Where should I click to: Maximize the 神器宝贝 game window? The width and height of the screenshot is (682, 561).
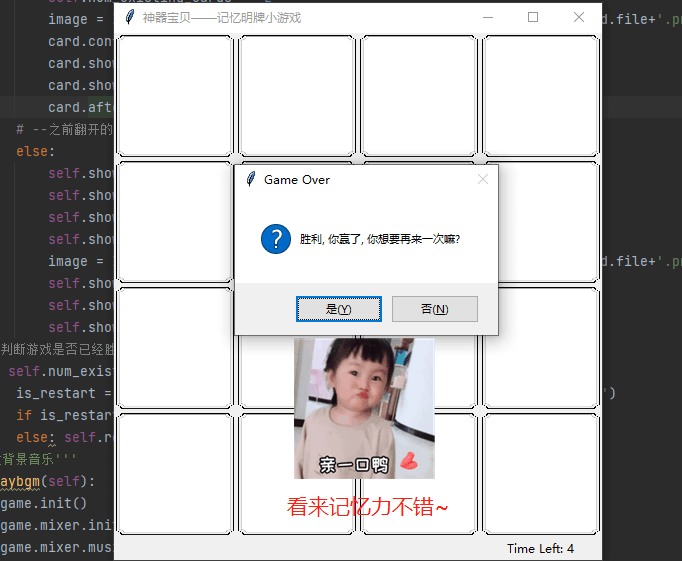533,18
